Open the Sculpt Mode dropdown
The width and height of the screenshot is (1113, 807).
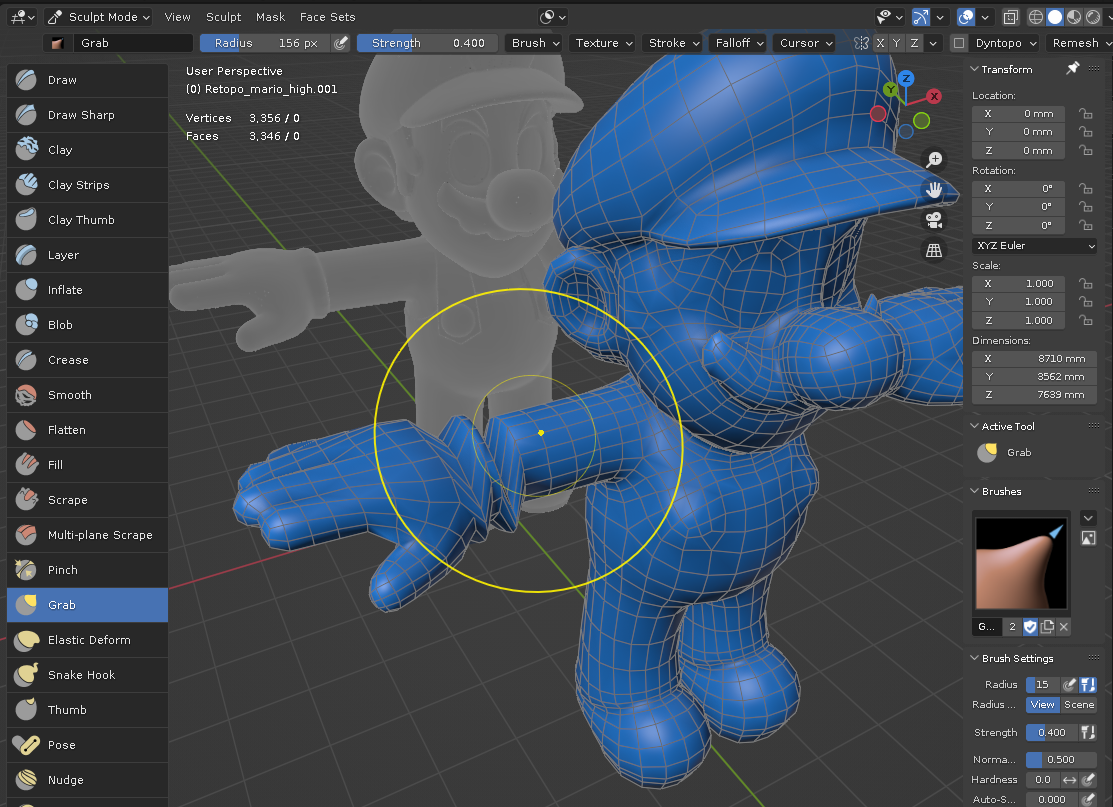tap(98, 17)
